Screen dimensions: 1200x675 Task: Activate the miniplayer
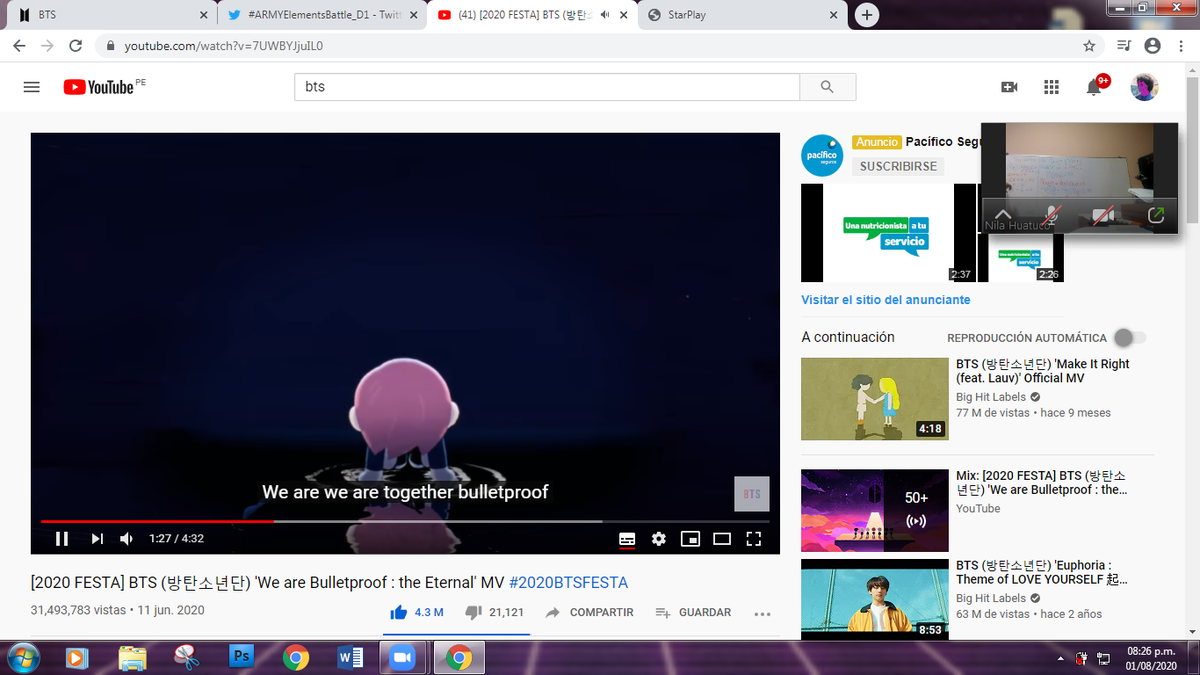click(x=690, y=538)
